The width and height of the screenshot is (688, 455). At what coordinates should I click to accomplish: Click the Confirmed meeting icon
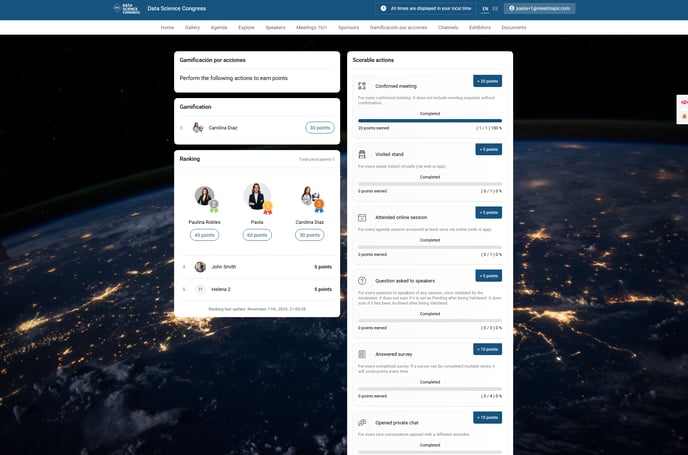(x=362, y=86)
